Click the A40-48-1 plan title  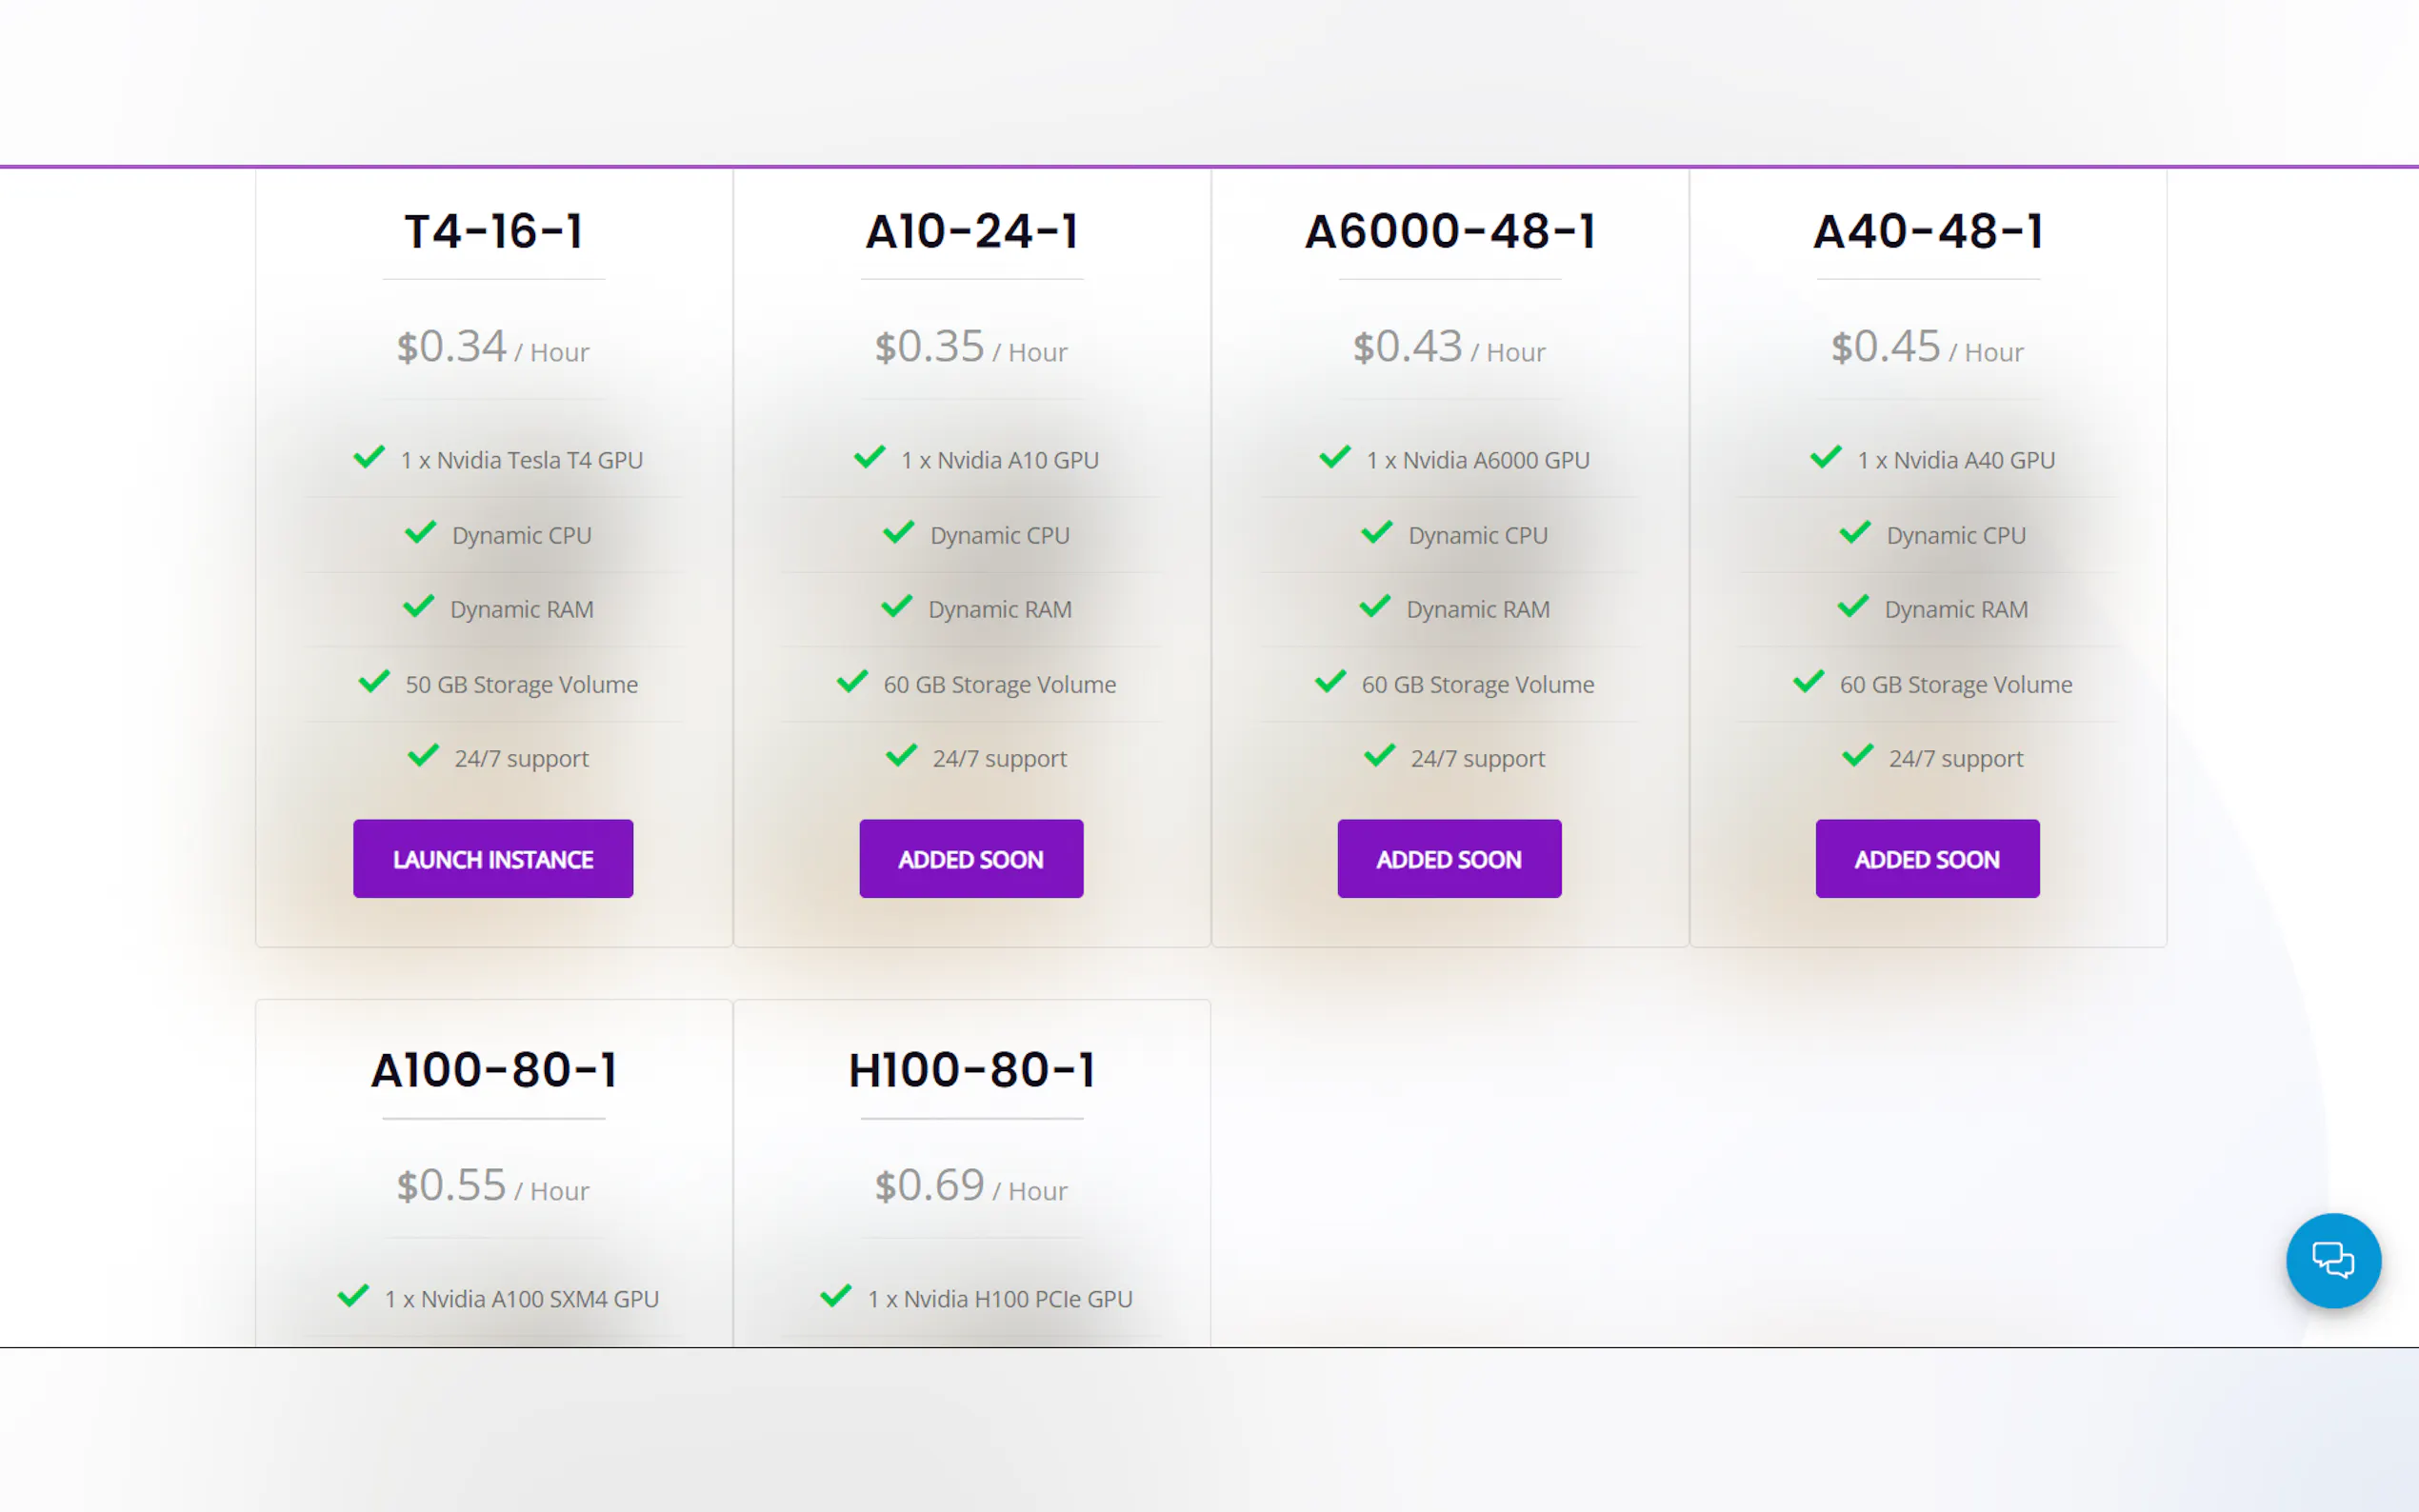[x=1927, y=231]
